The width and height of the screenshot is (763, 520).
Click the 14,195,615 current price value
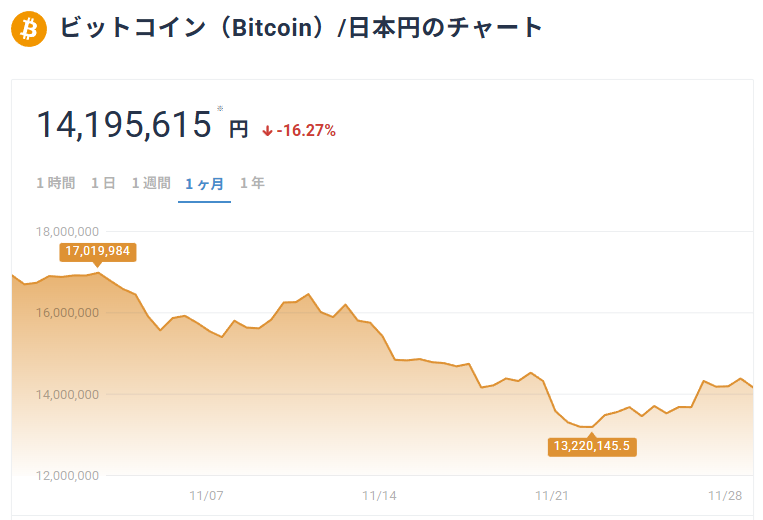pyautogui.click(x=124, y=125)
